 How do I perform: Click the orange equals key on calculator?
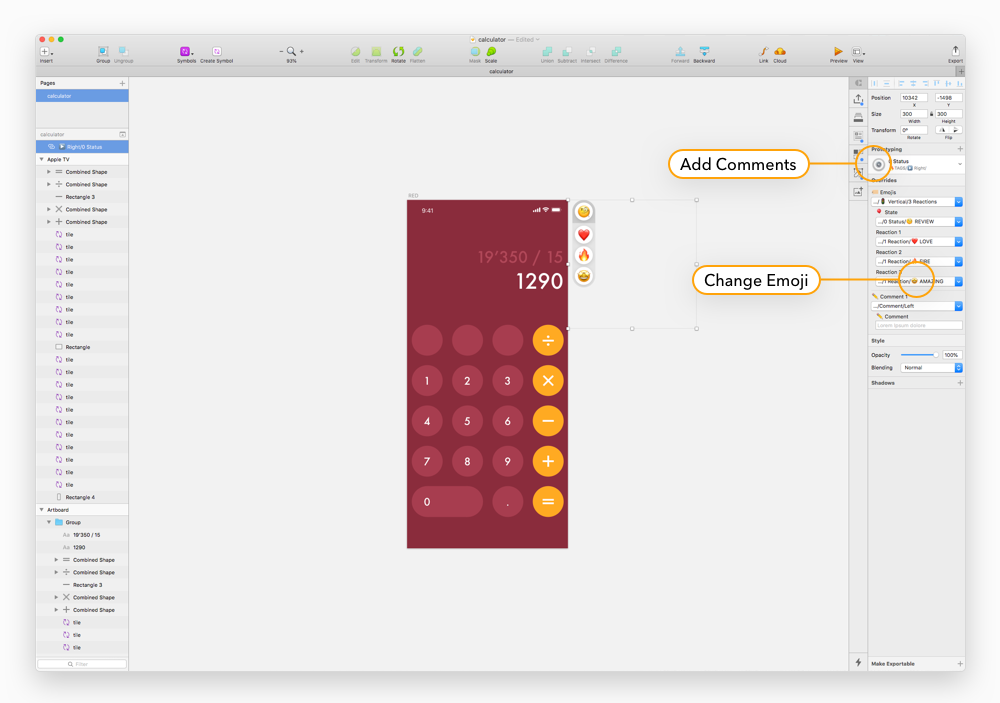pyautogui.click(x=548, y=501)
